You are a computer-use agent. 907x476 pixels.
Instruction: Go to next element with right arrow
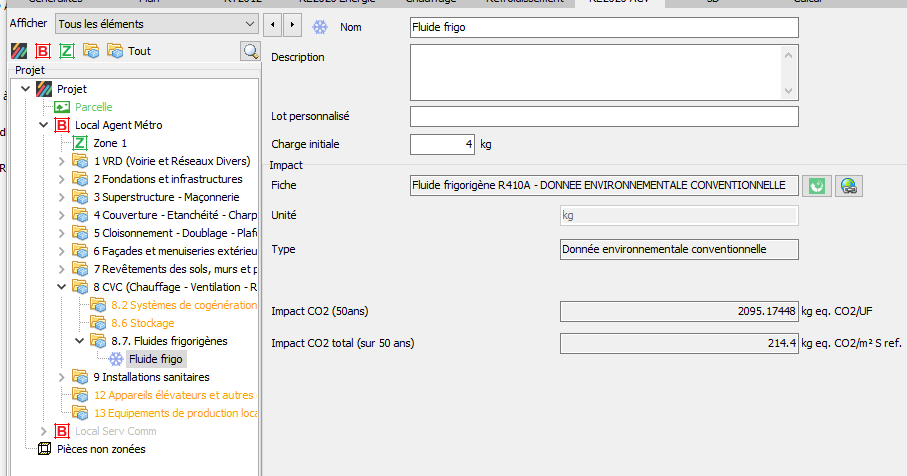pyautogui.click(x=291, y=23)
